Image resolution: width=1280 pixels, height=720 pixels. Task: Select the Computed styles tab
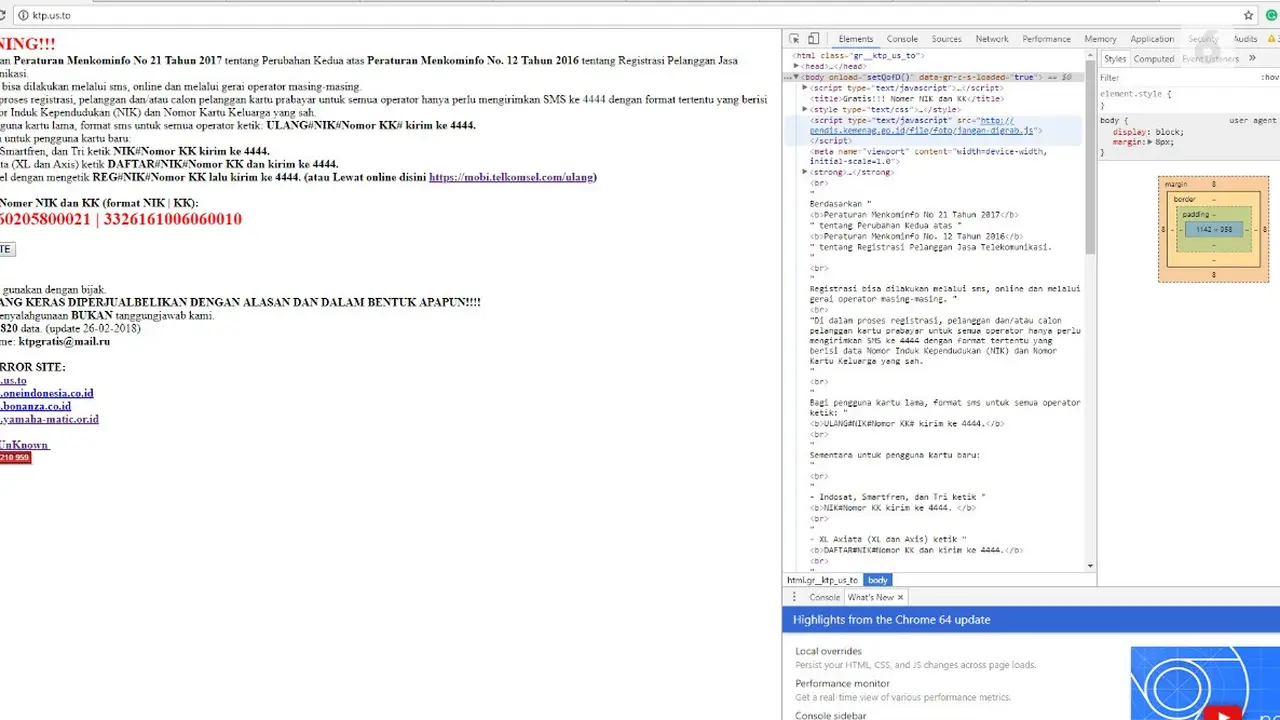pos(1153,59)
